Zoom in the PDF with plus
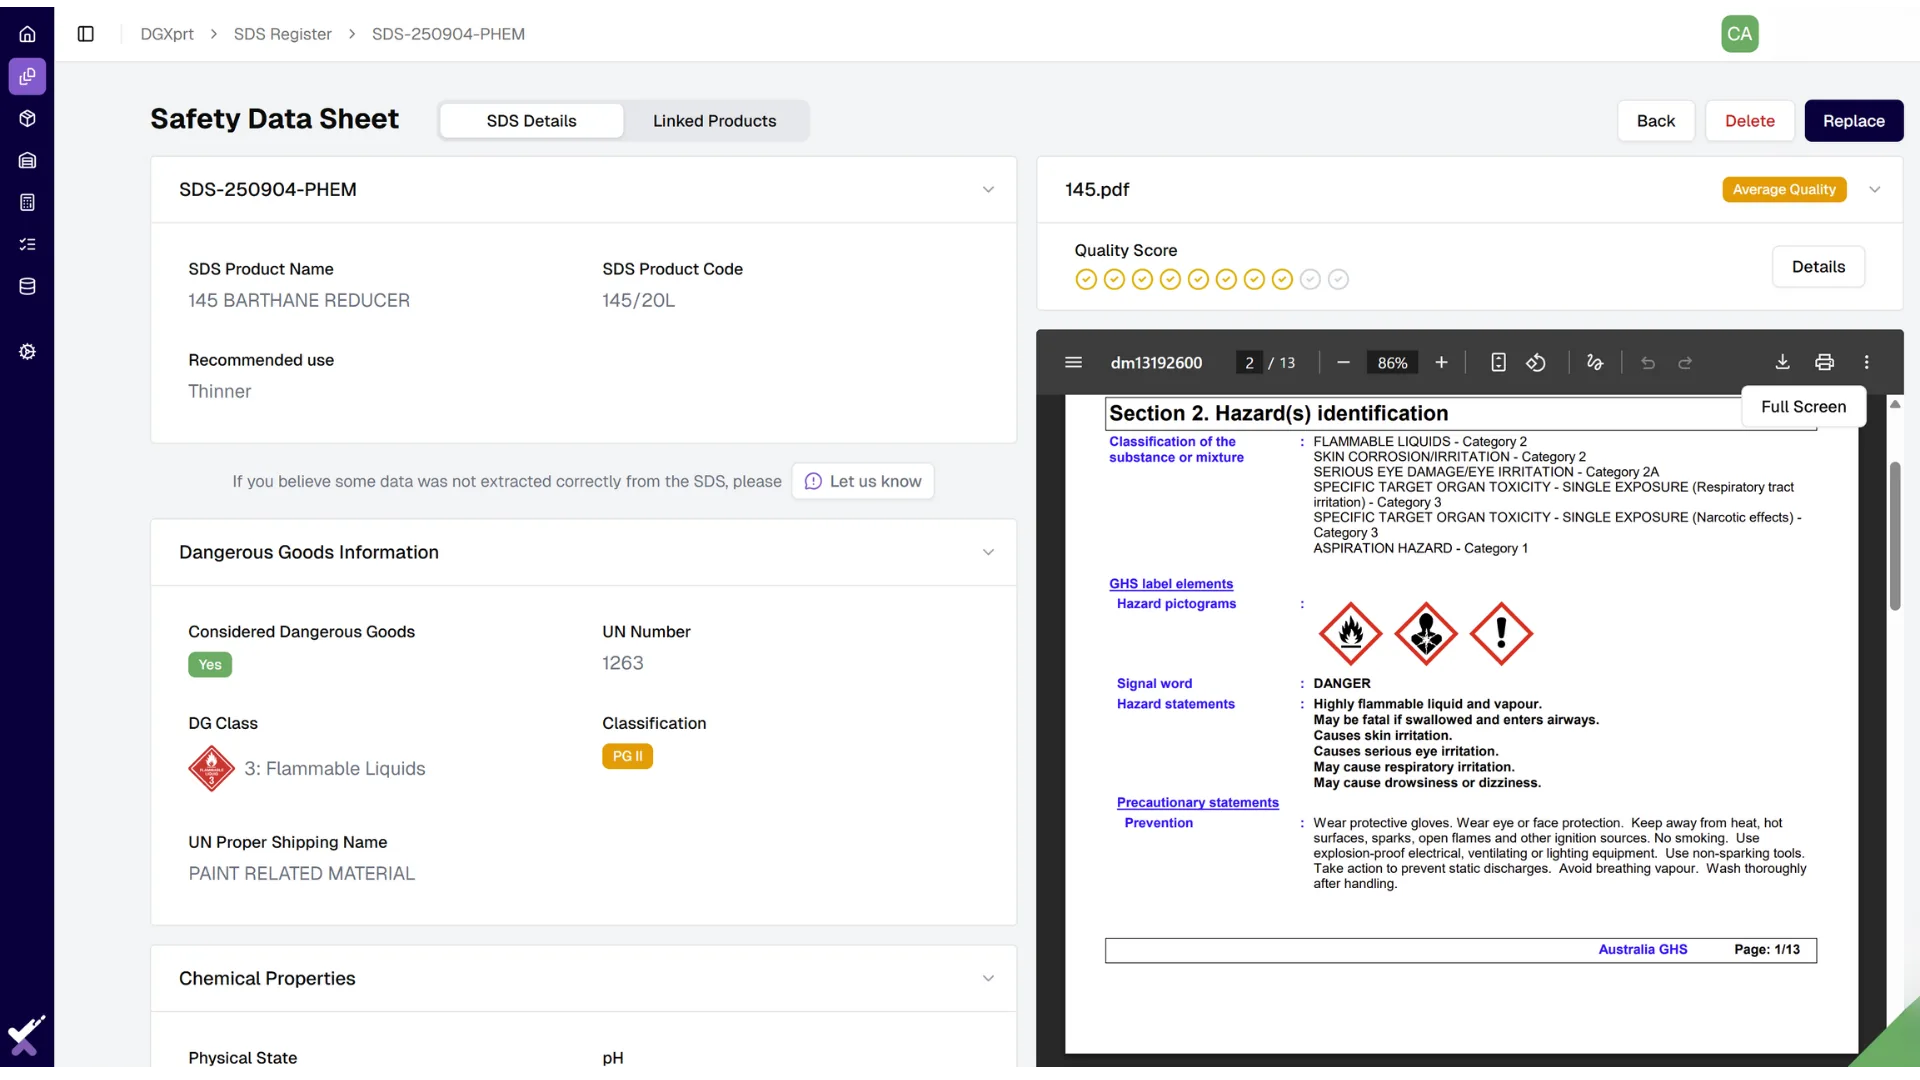This screenshot has width=1920, height=1080. pyautogui.click(x=1441, y=362)
